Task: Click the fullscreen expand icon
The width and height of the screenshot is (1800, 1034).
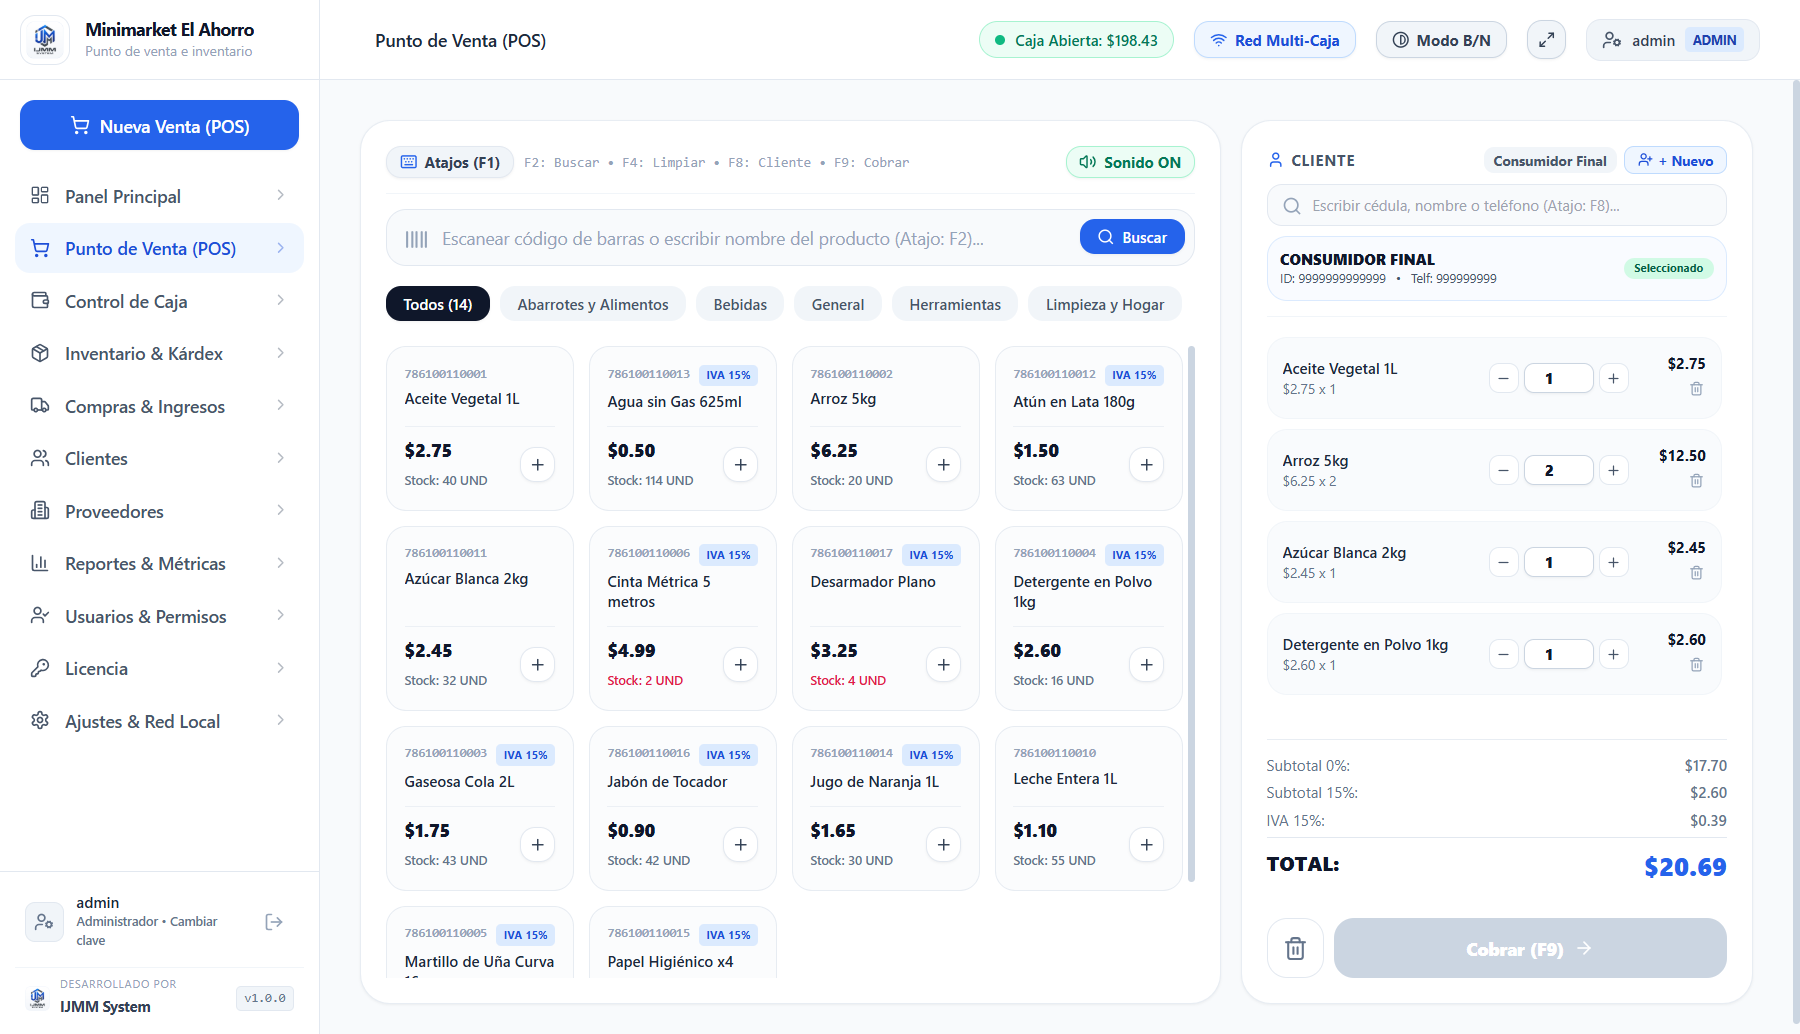Action: pyautogui.click(x=1546, y=40)
